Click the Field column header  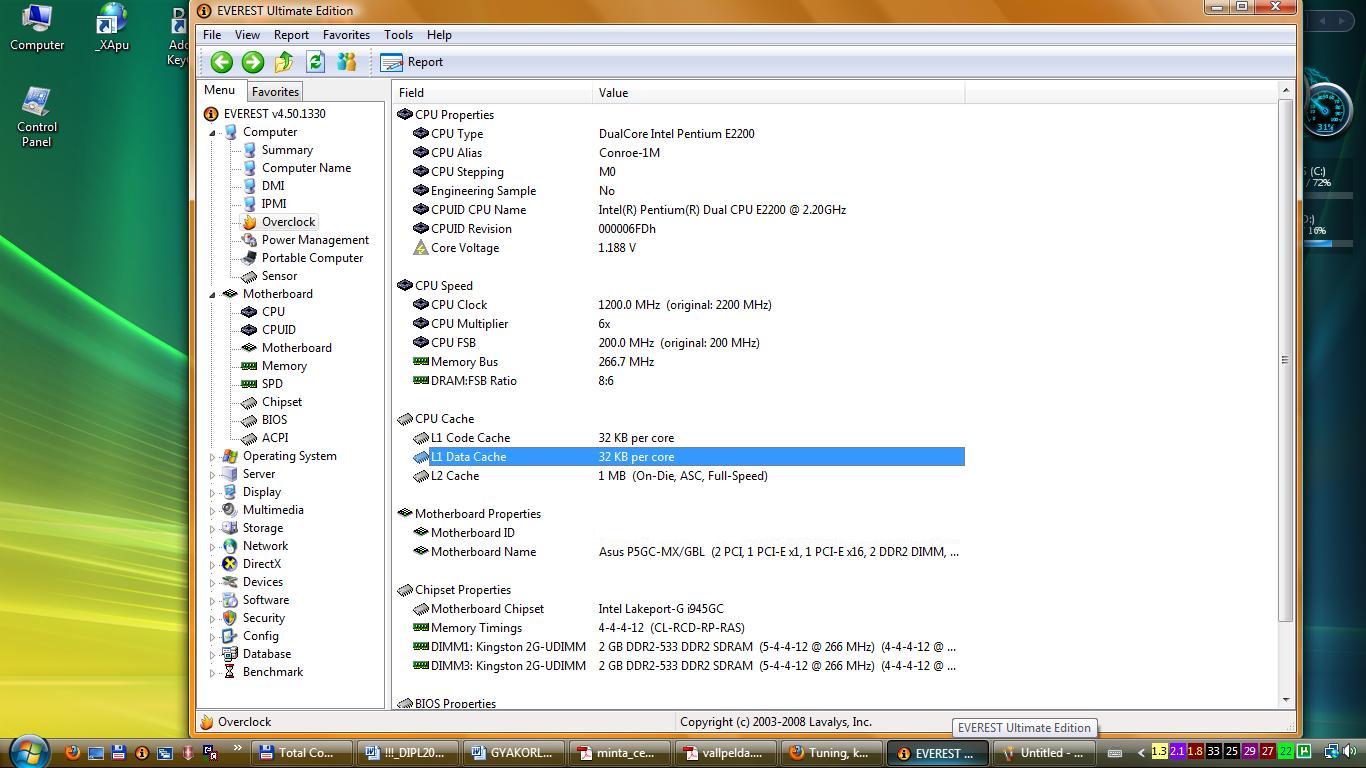[x=493, y=93]
